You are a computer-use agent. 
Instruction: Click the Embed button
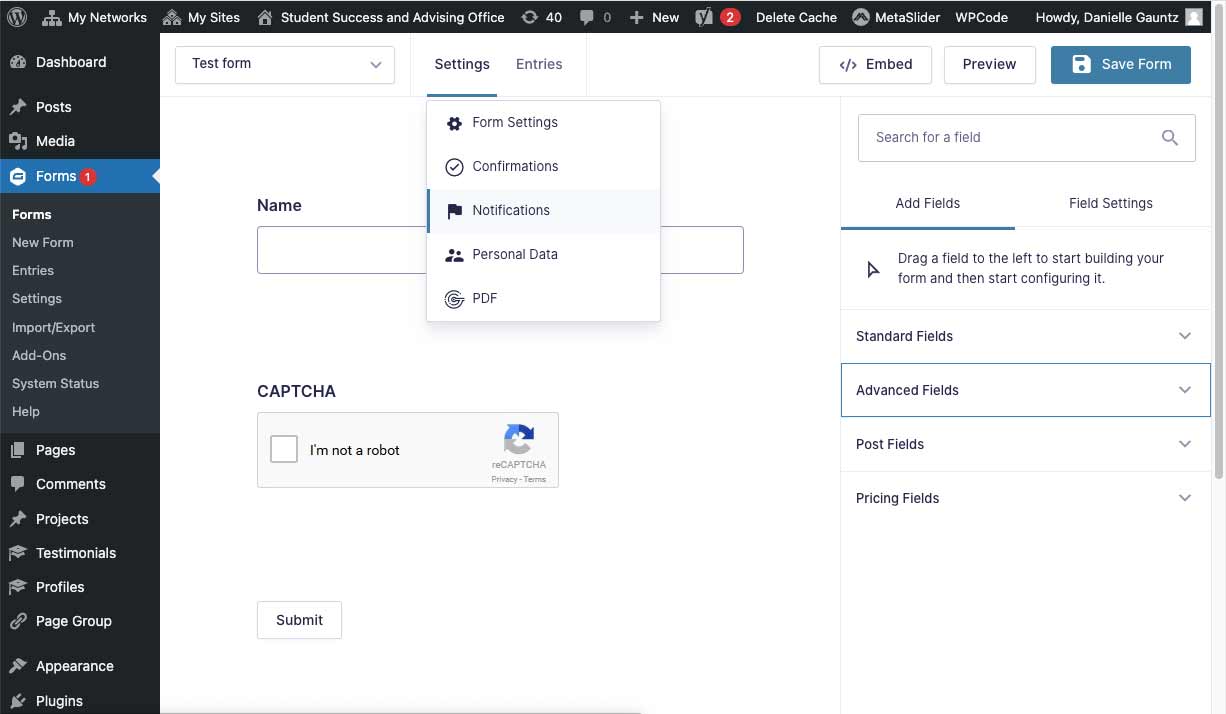875,64
